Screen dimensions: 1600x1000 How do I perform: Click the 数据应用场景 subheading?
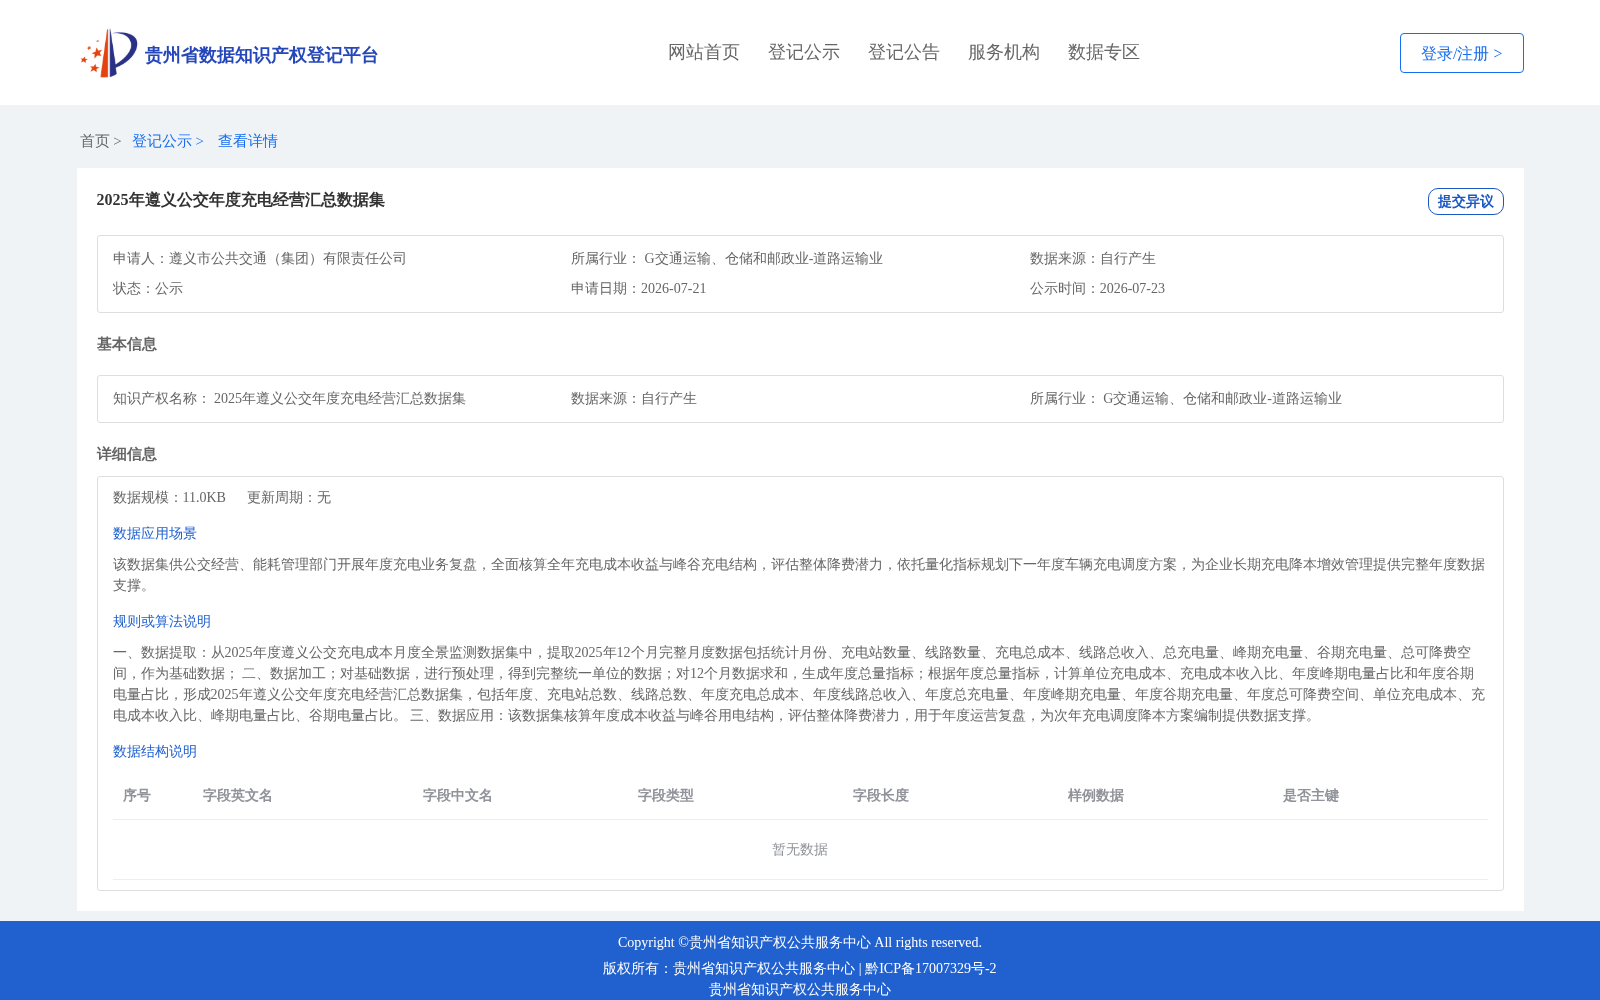click(155, 533)
